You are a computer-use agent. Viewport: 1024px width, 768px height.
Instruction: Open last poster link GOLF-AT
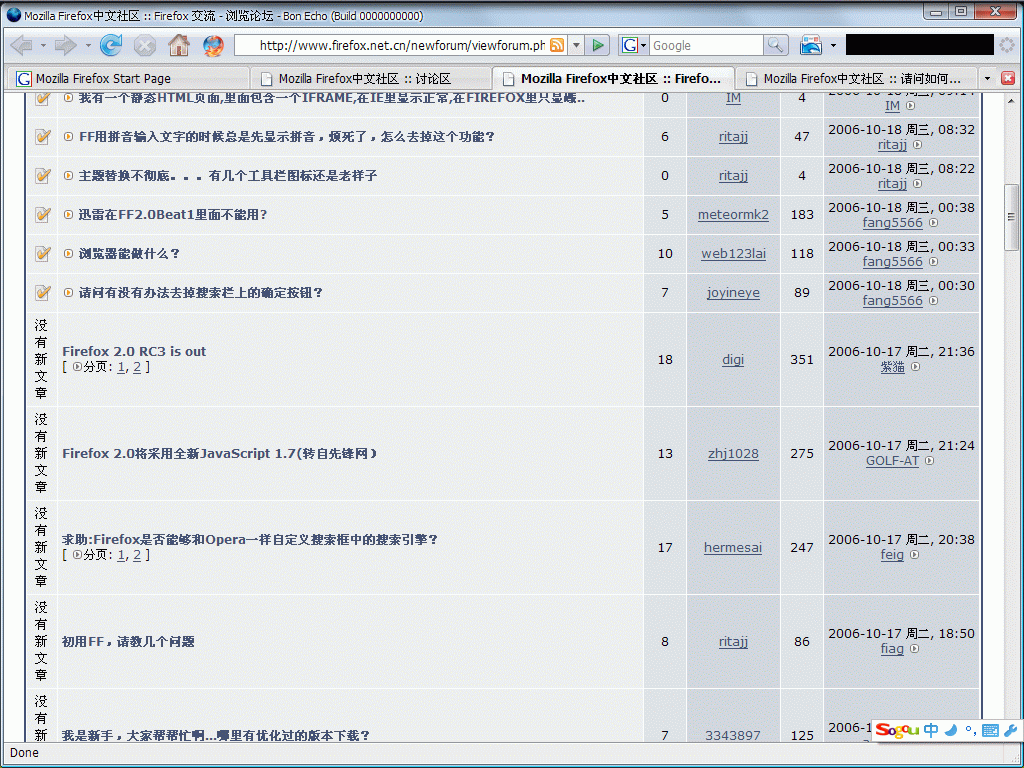click(892, 460)
